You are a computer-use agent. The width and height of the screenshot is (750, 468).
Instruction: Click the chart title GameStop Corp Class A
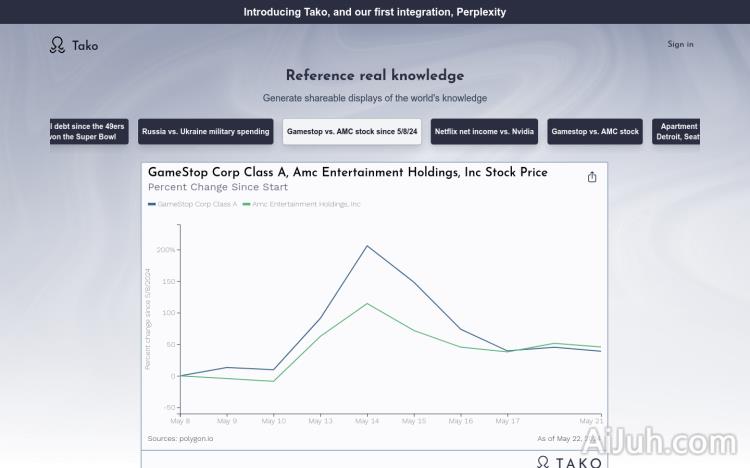point(347,172)
